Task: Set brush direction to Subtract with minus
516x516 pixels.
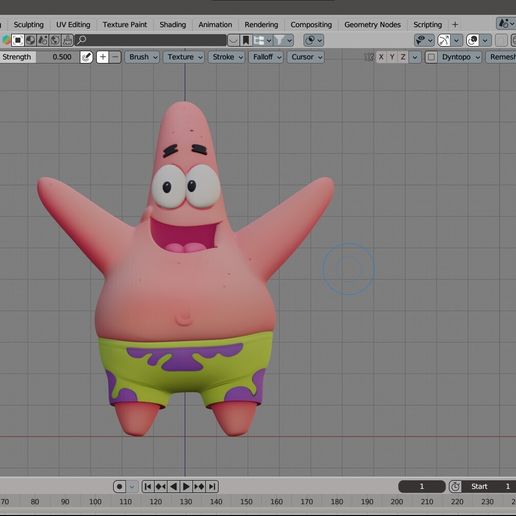Action: coord(115,57)
